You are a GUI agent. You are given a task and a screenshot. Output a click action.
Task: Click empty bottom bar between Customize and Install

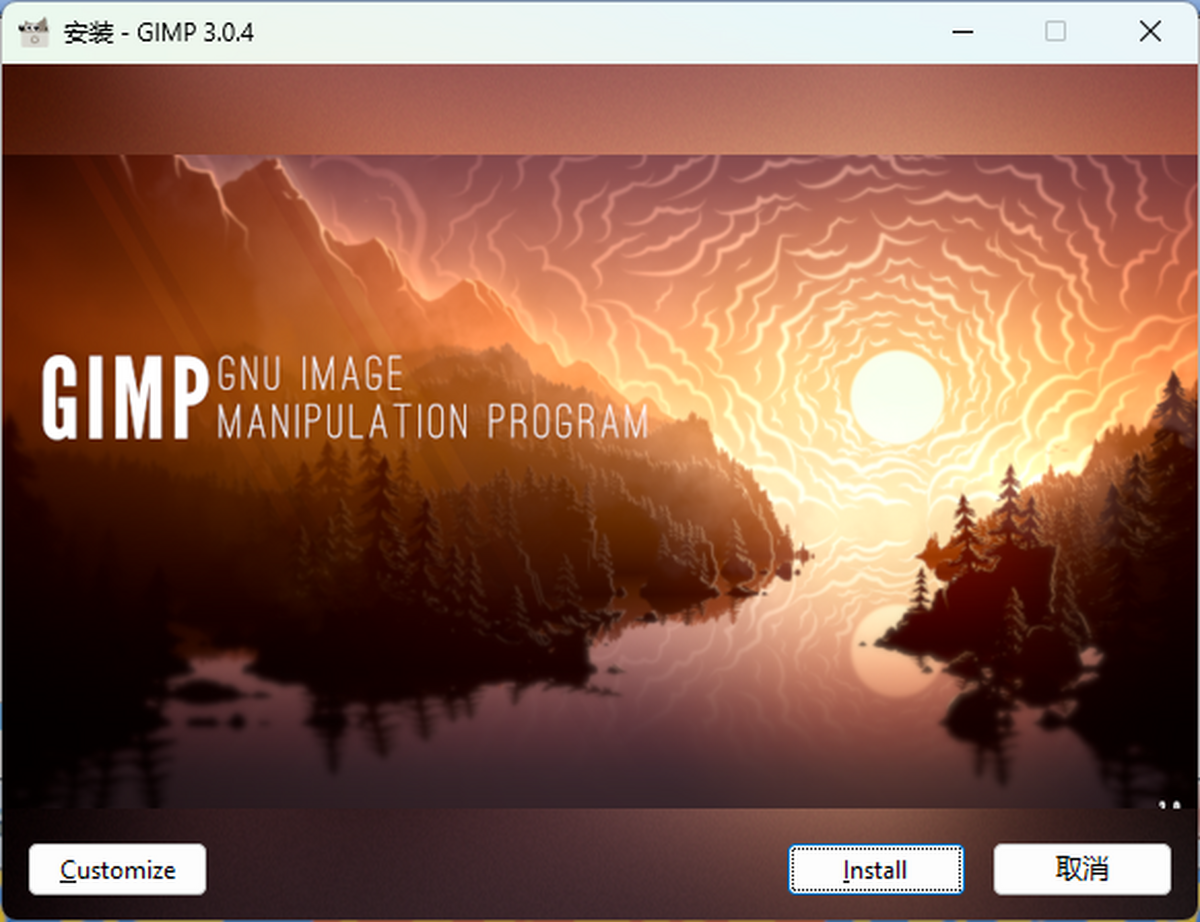coord(500,869)
